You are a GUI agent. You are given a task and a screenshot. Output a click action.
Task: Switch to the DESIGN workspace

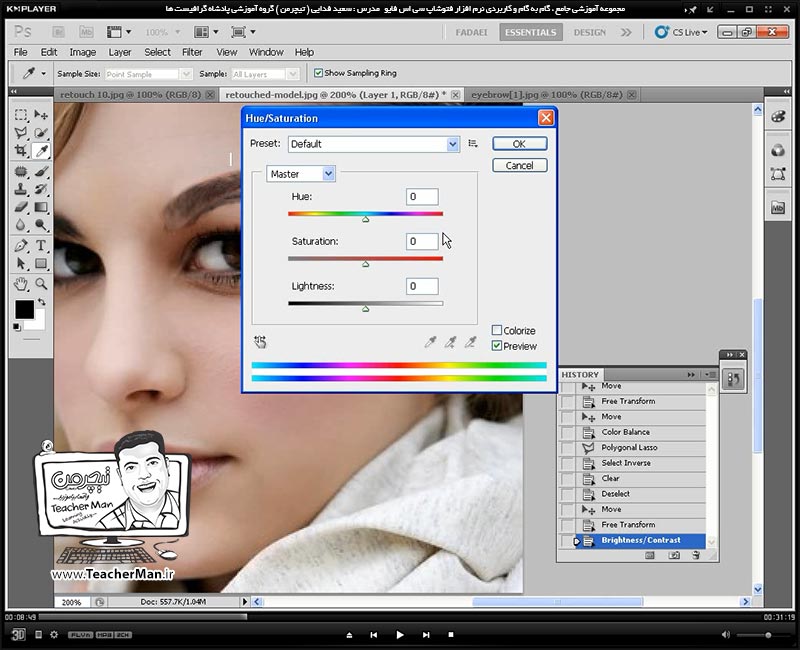589,32
